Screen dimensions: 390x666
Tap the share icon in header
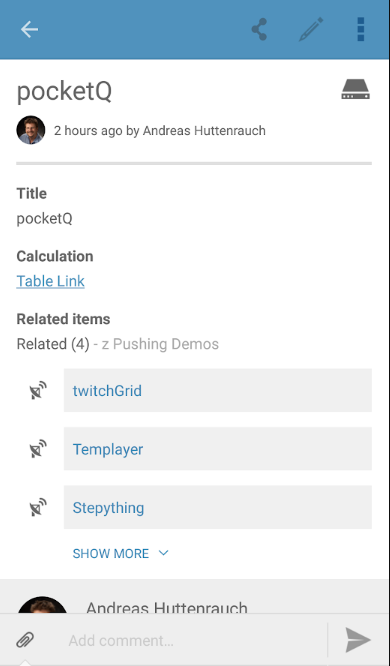tap(259, 29)
